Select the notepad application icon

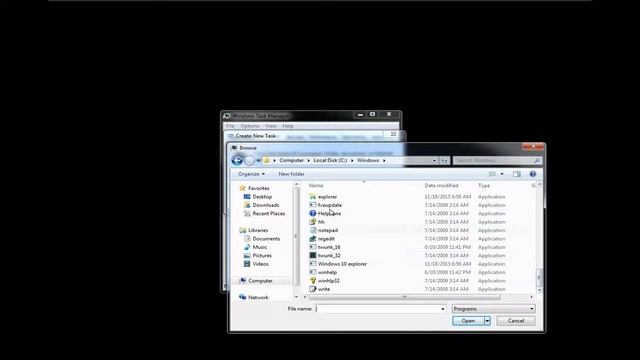tap(313, 230)
